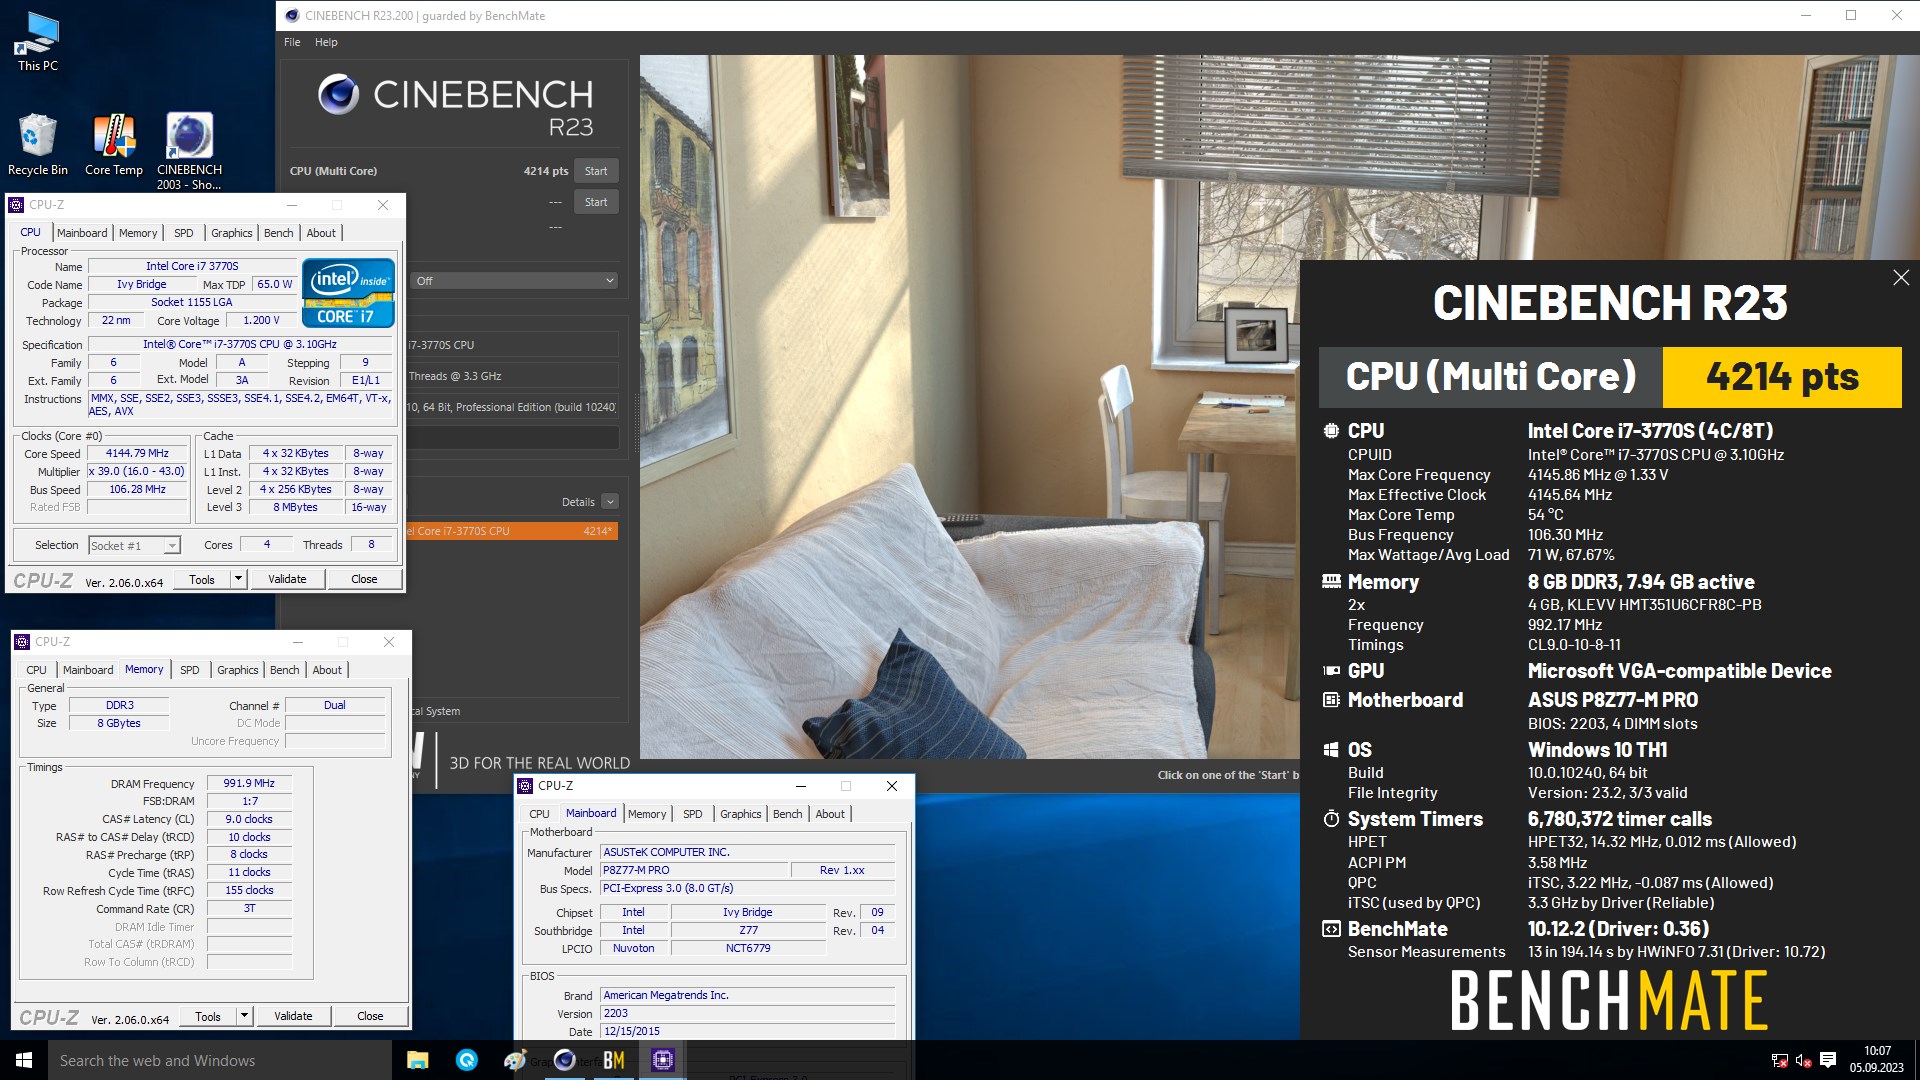1920x1080 pixels.
Task: Open File Explorer from taskbar
Action: tap(418, 1060)
